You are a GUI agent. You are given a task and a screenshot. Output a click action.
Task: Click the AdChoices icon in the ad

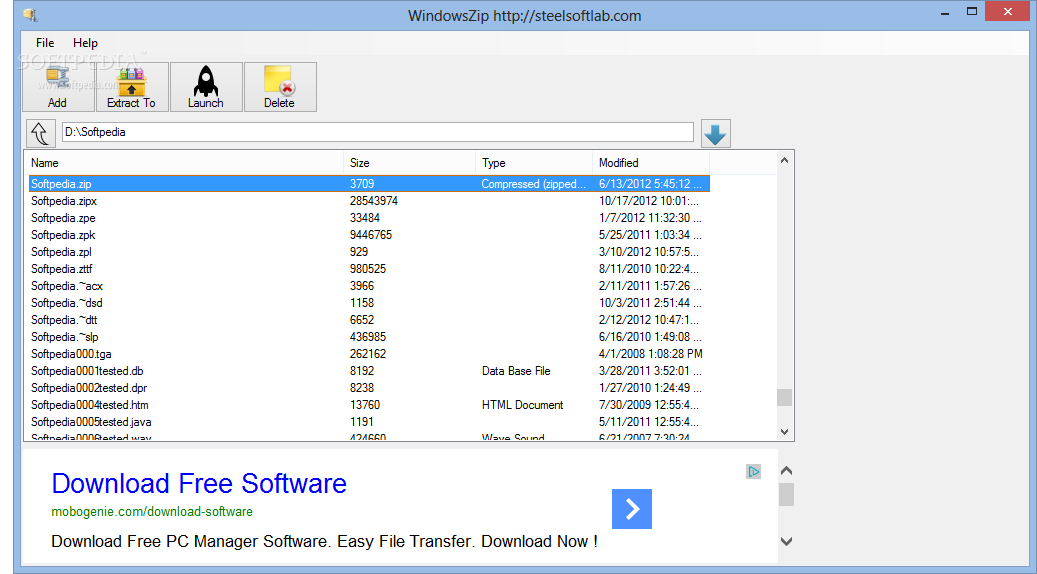(x=753, y=472)
